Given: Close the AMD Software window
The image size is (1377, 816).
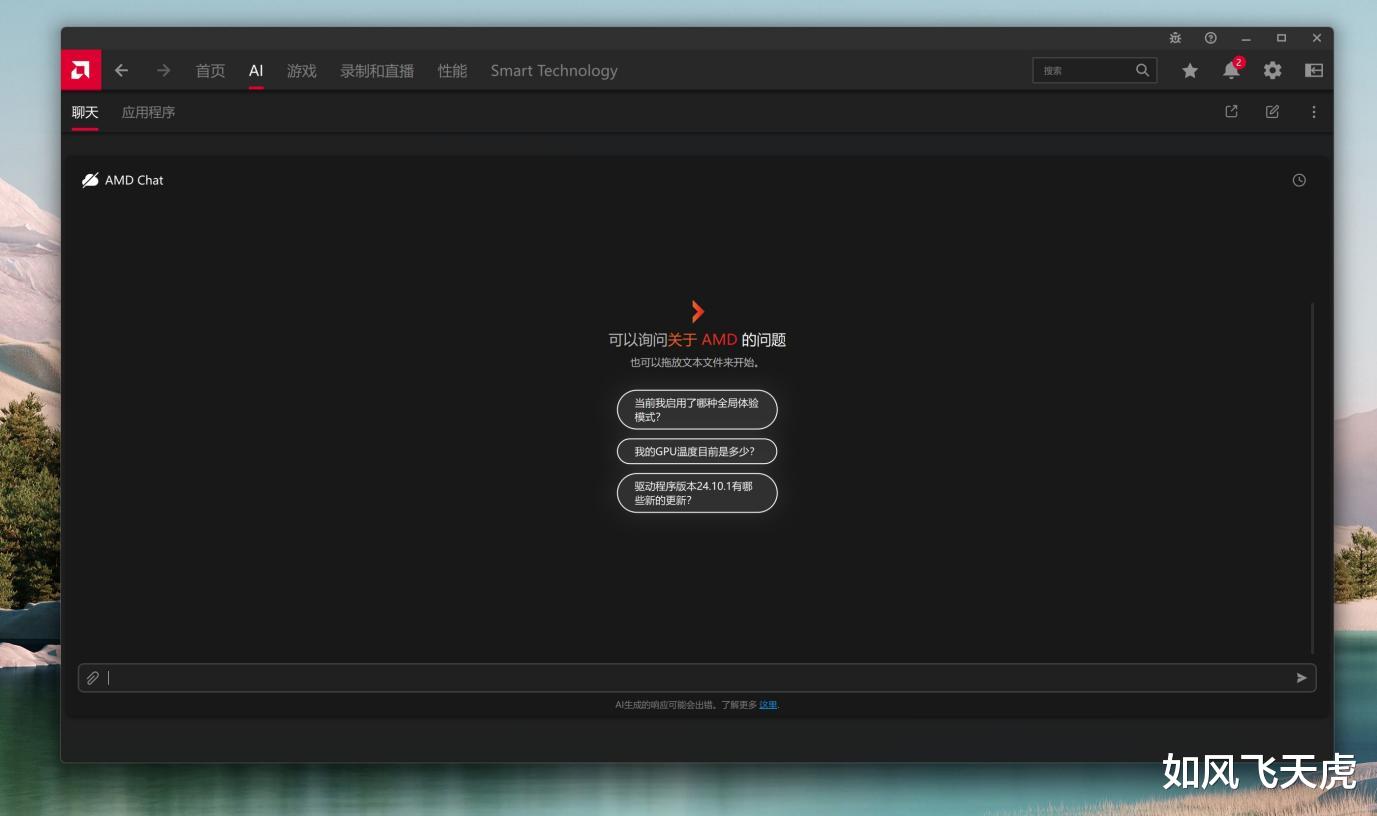Looking at the screenshot, I should pyautogui.click(x=1317, y=38).
